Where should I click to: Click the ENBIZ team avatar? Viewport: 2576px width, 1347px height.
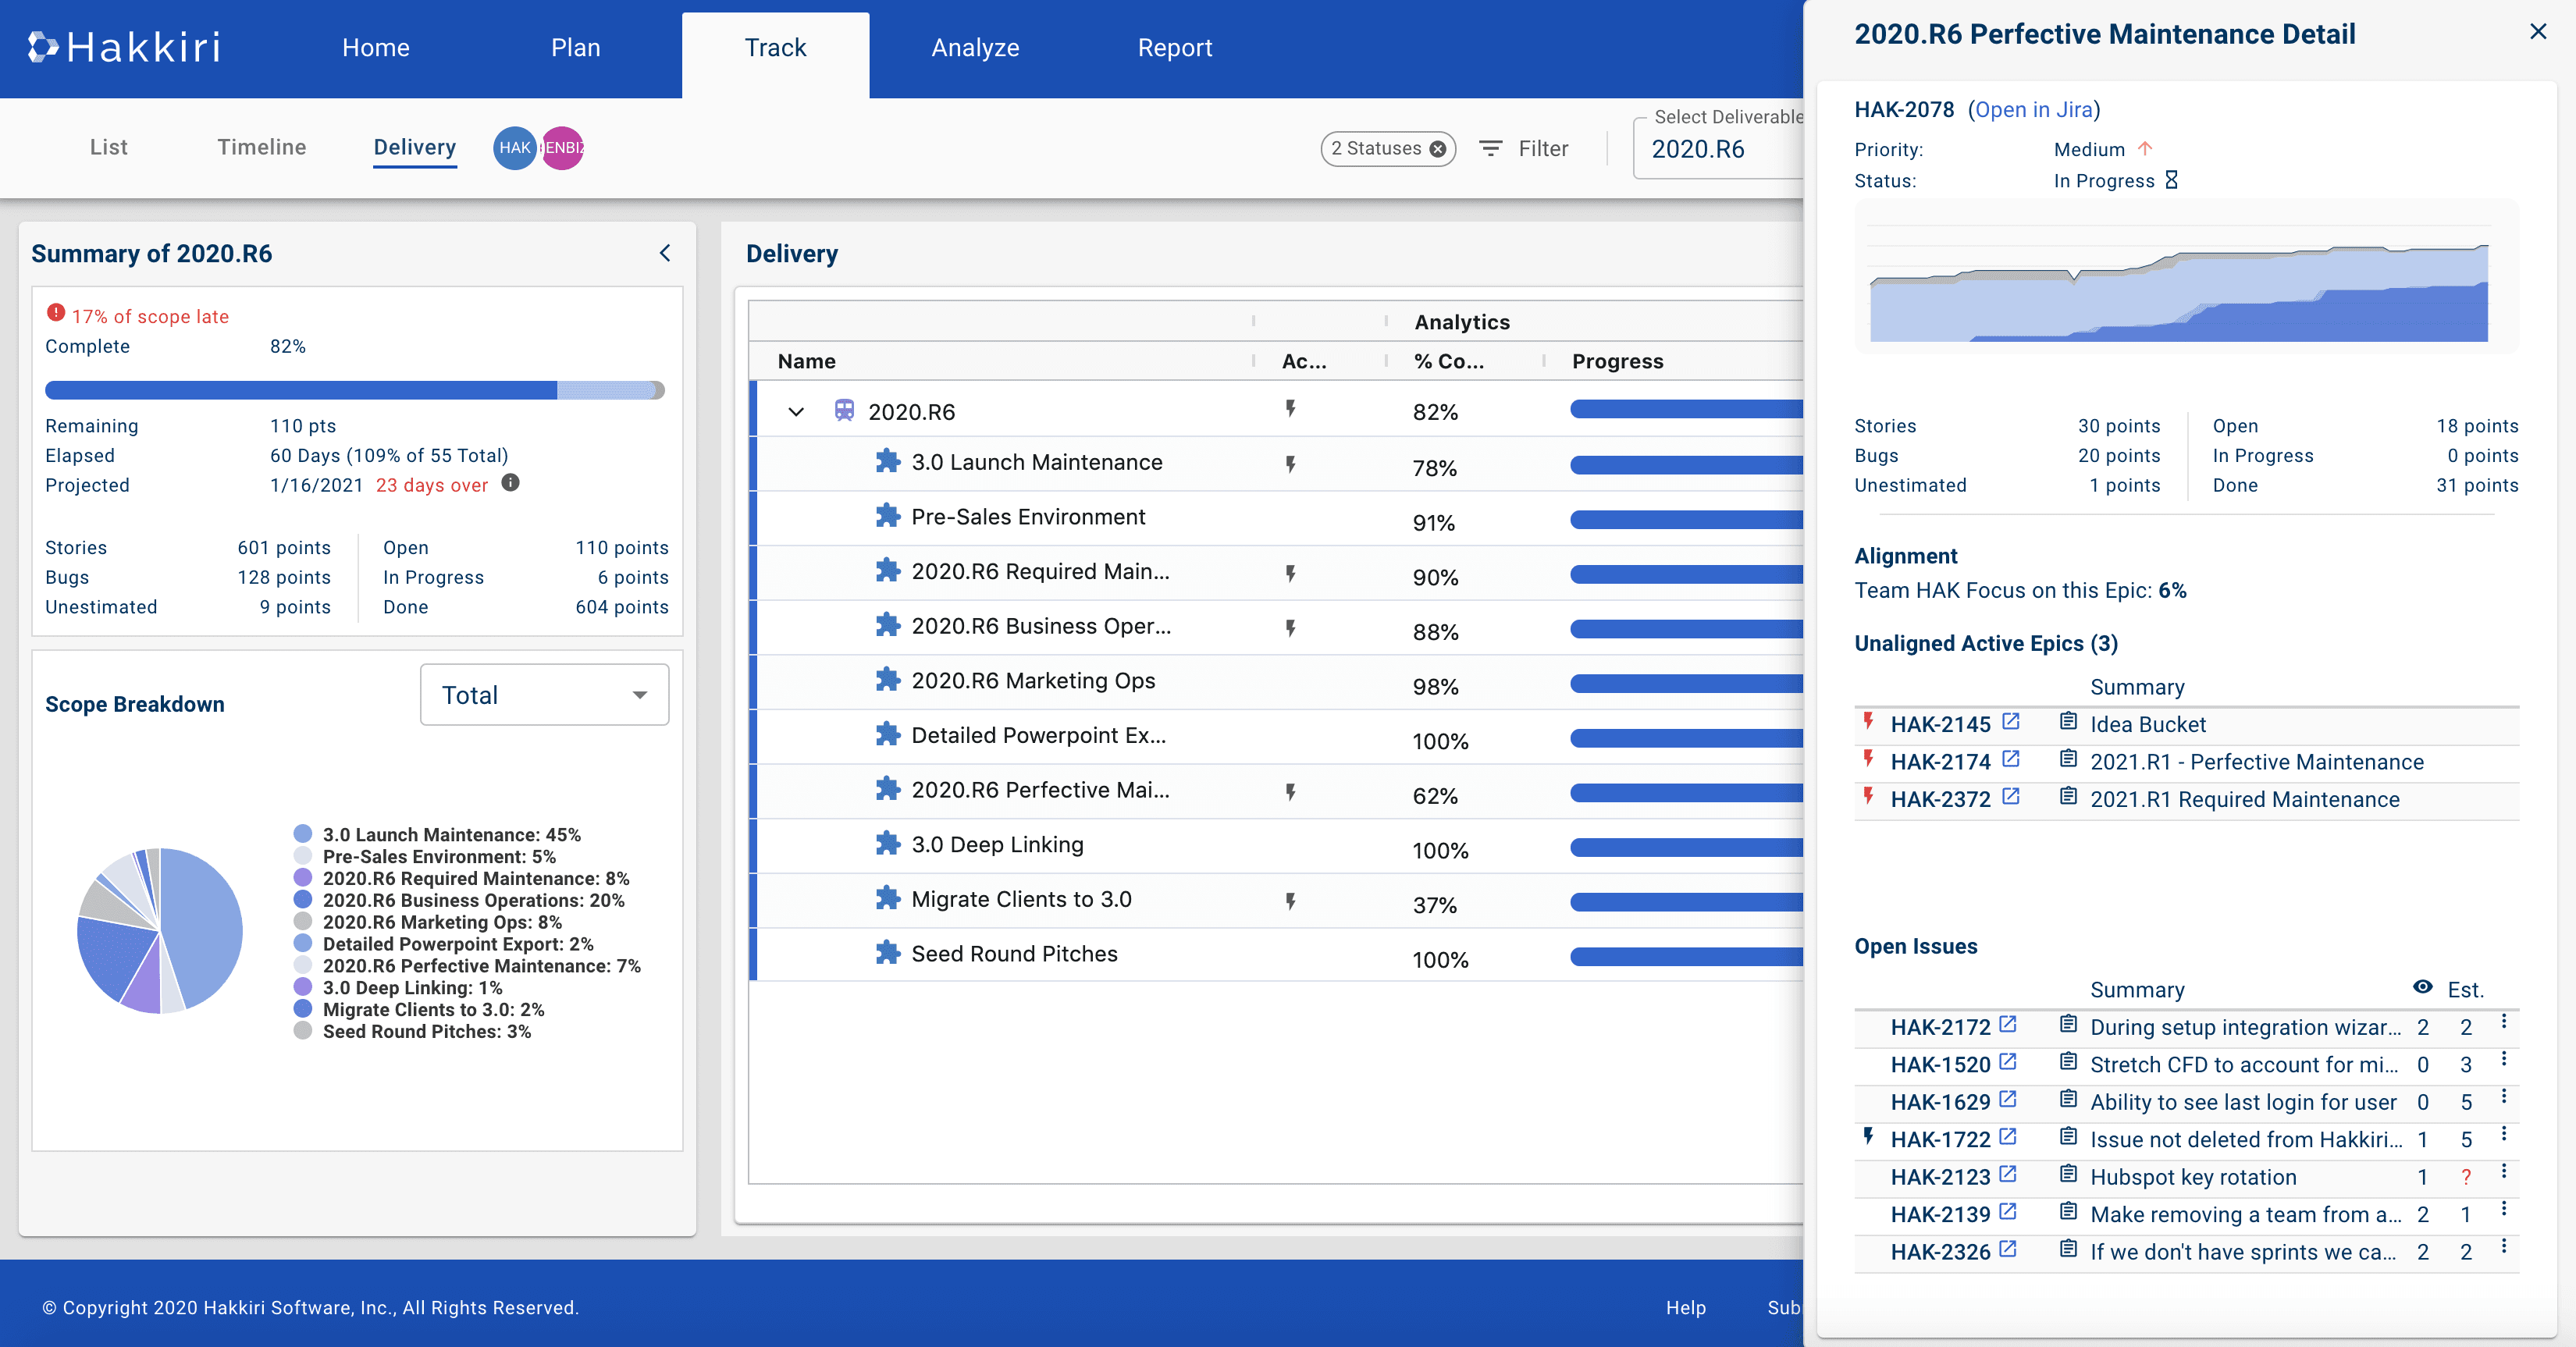564,148
